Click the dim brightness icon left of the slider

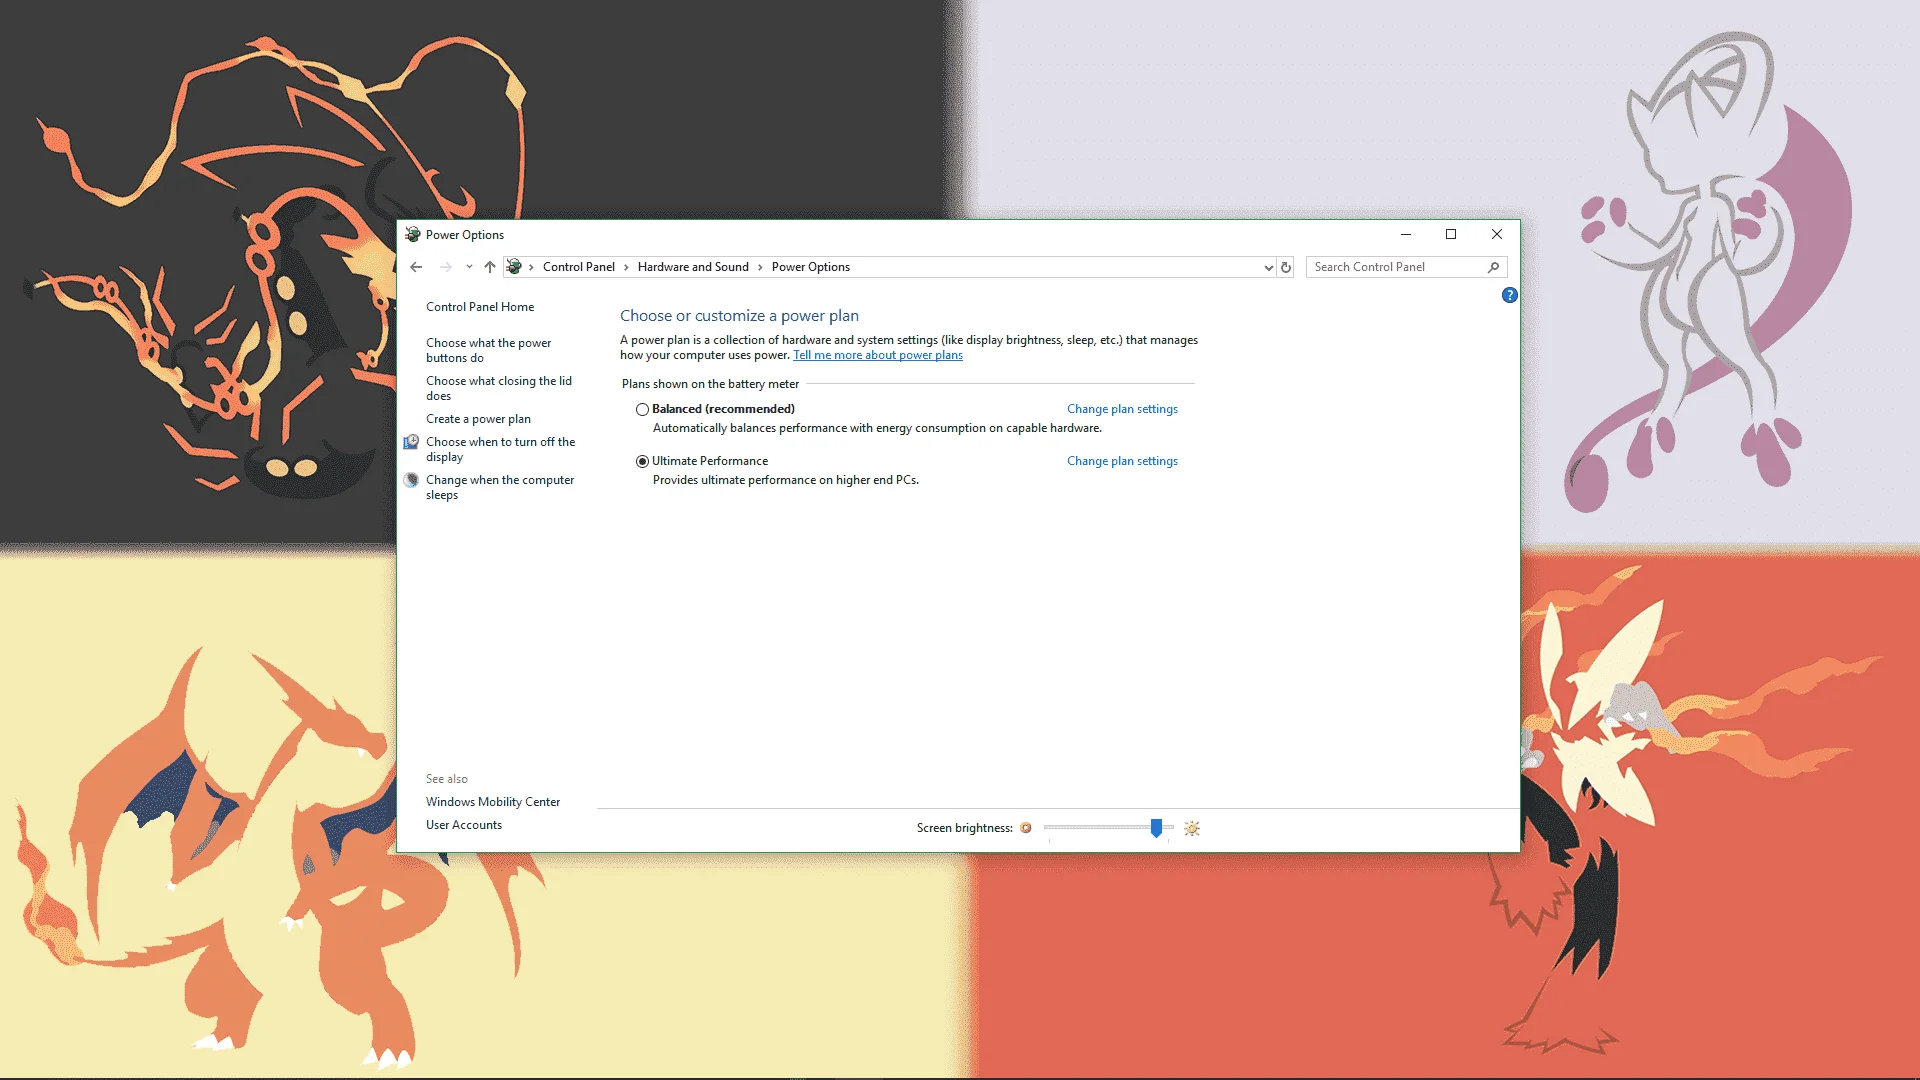click(x=1026, y=828)
